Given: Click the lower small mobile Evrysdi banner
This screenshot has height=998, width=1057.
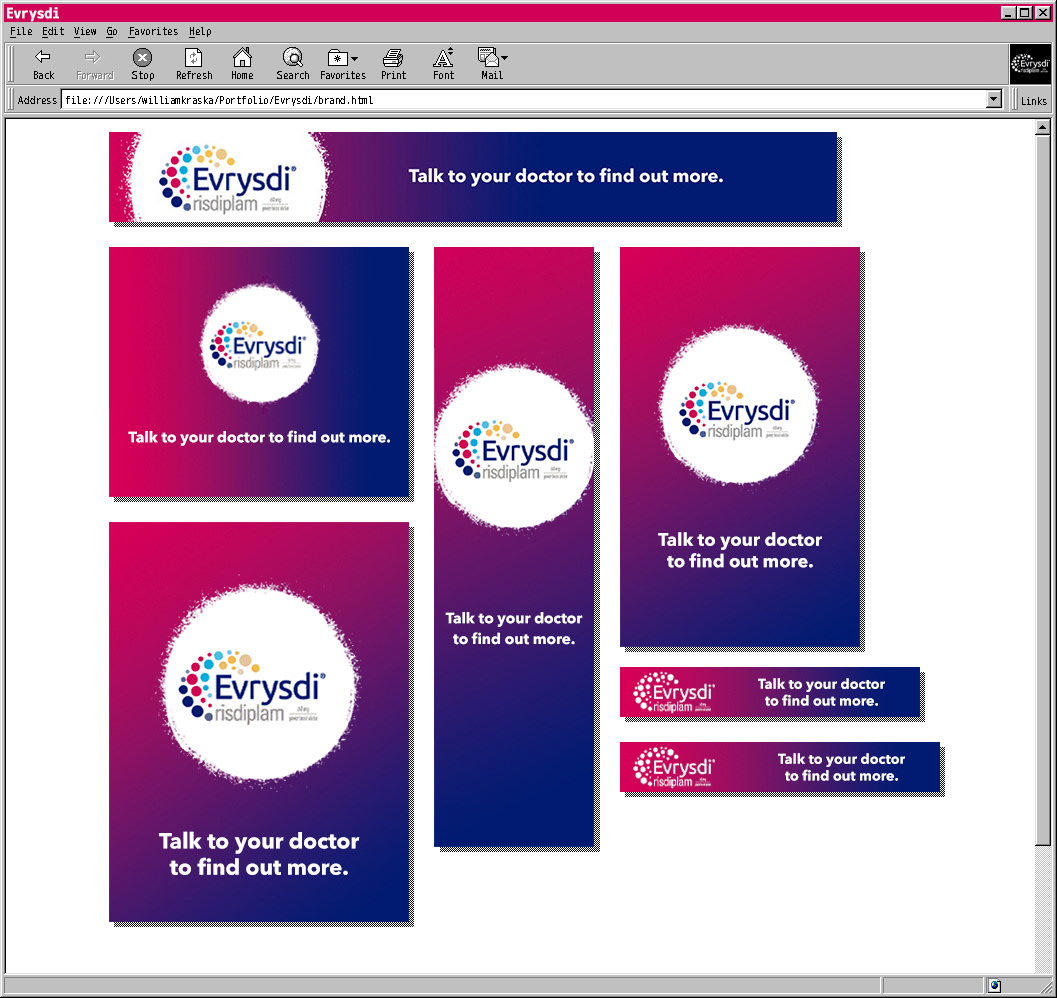Looking at the screenshot, I should pos(780,767).
